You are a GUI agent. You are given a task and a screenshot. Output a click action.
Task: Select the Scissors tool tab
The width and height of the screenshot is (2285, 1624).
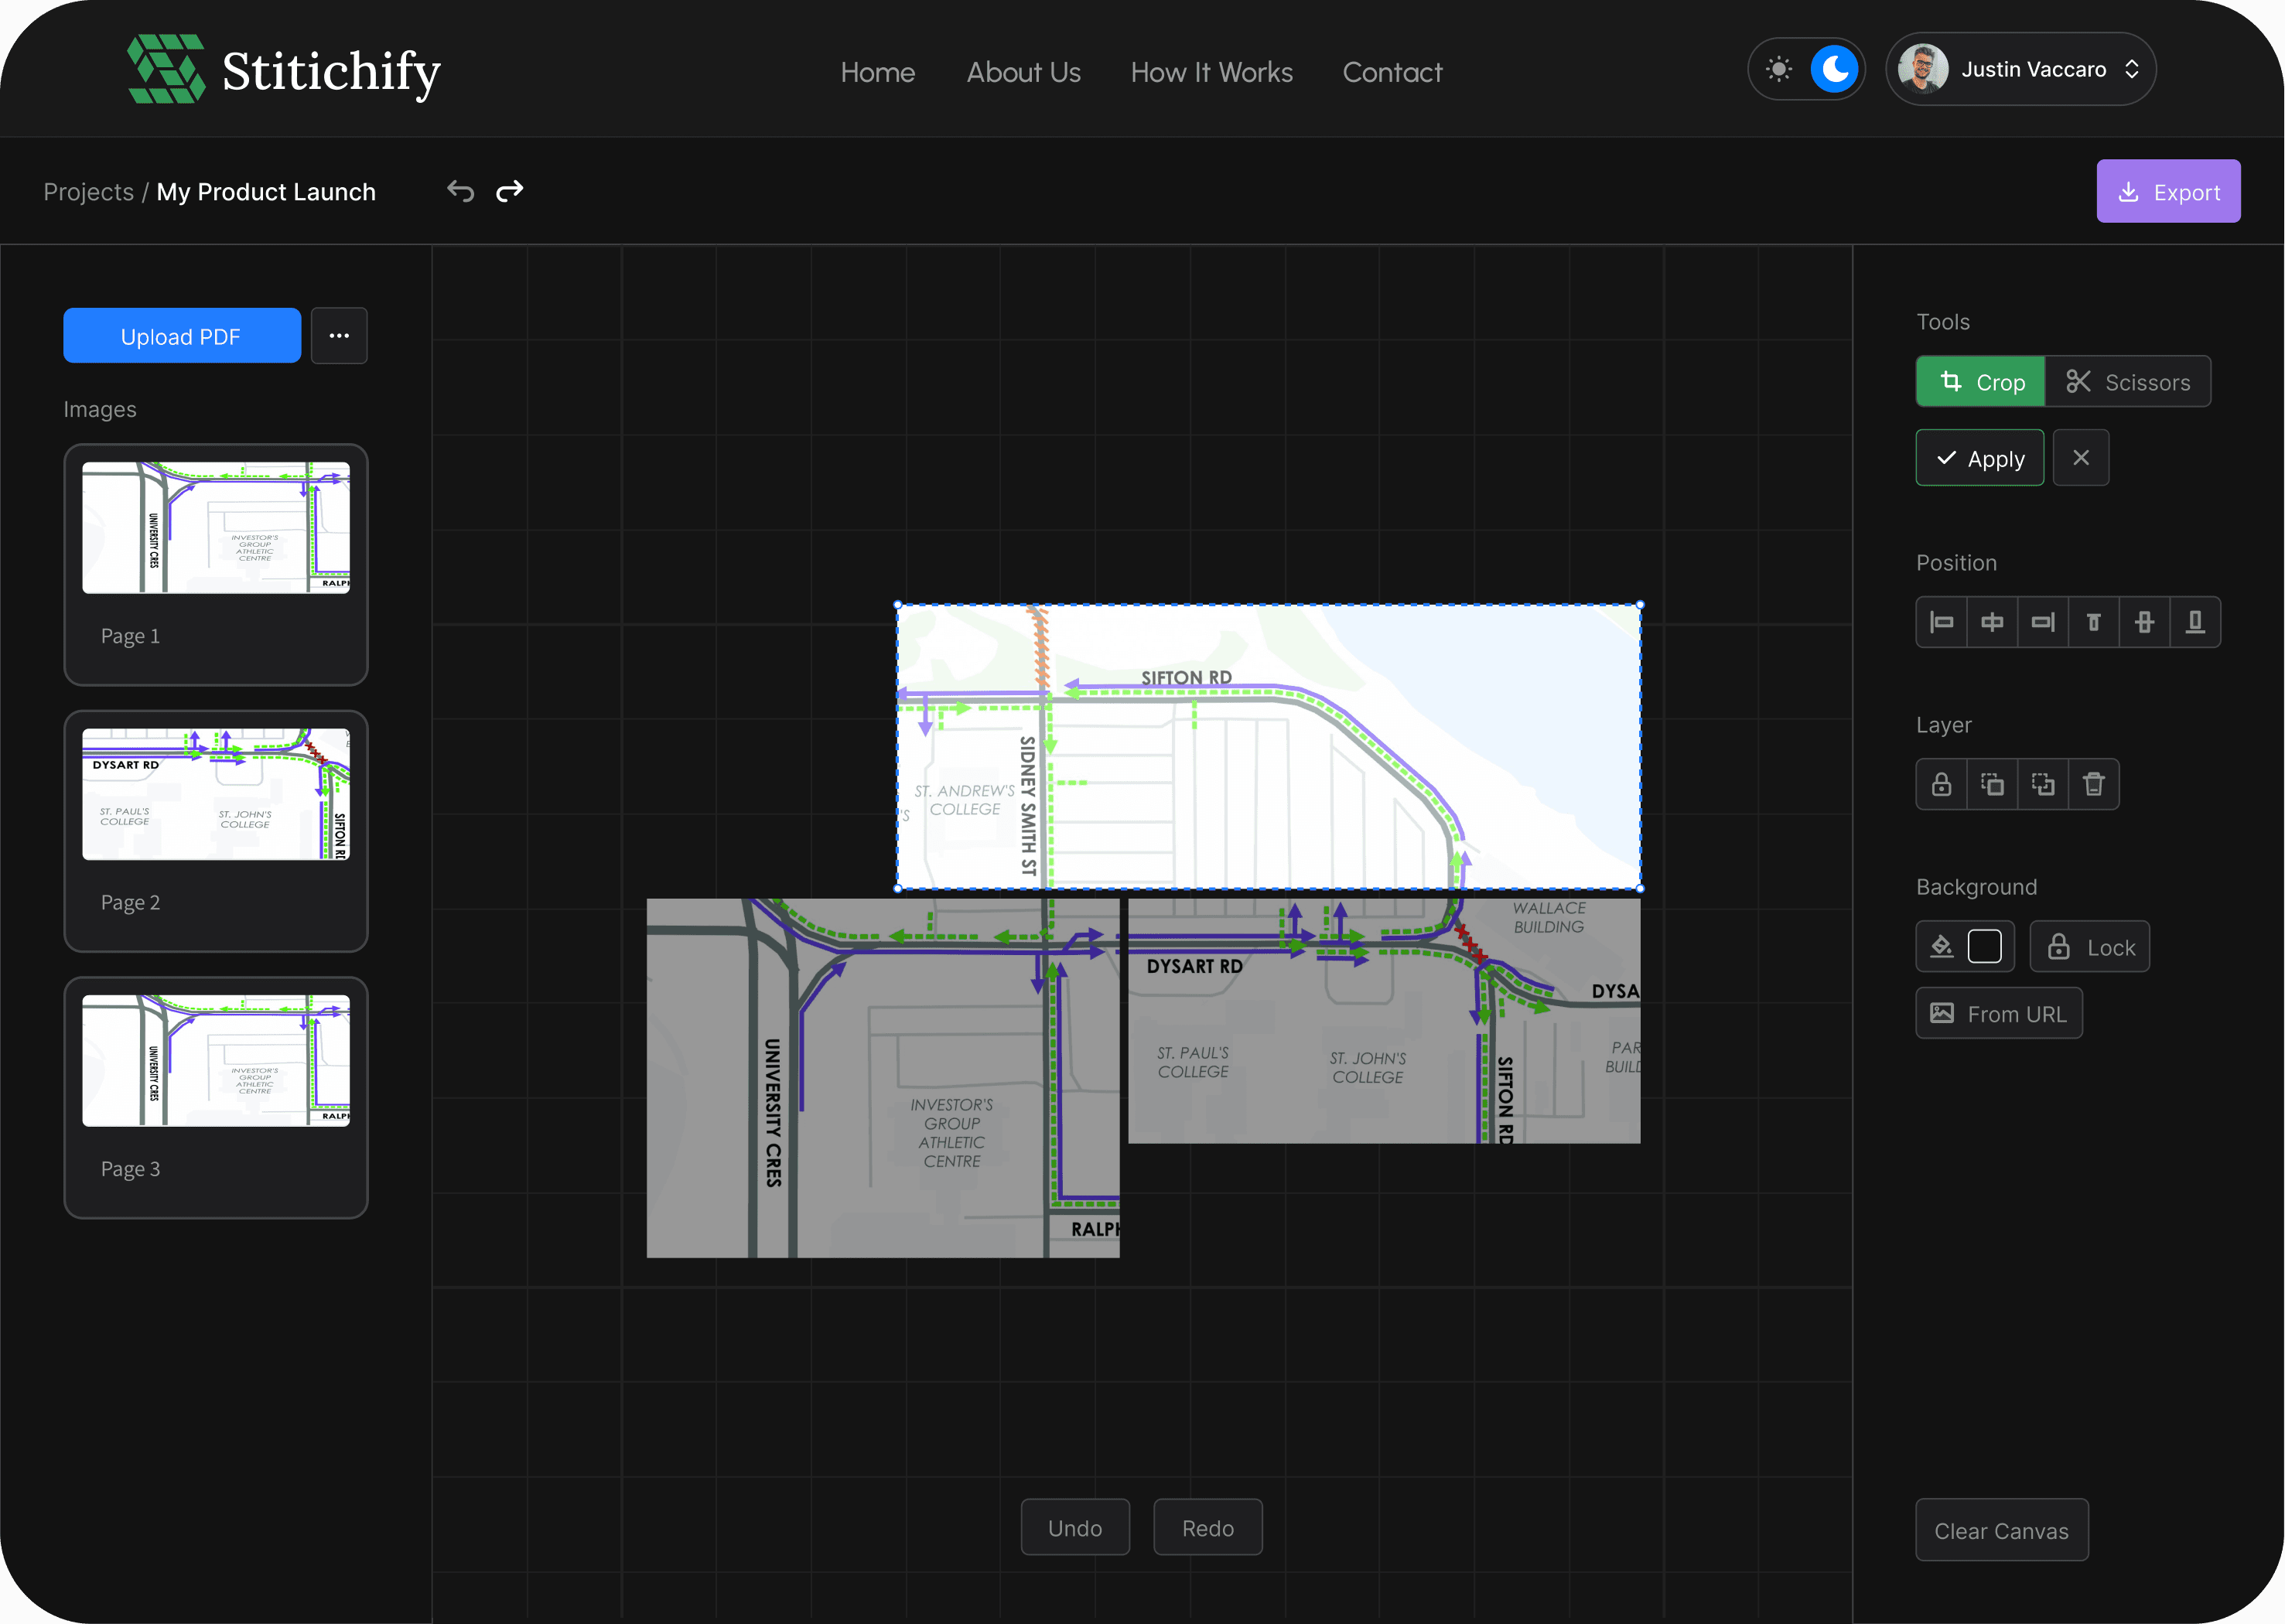coord(2127,382)
